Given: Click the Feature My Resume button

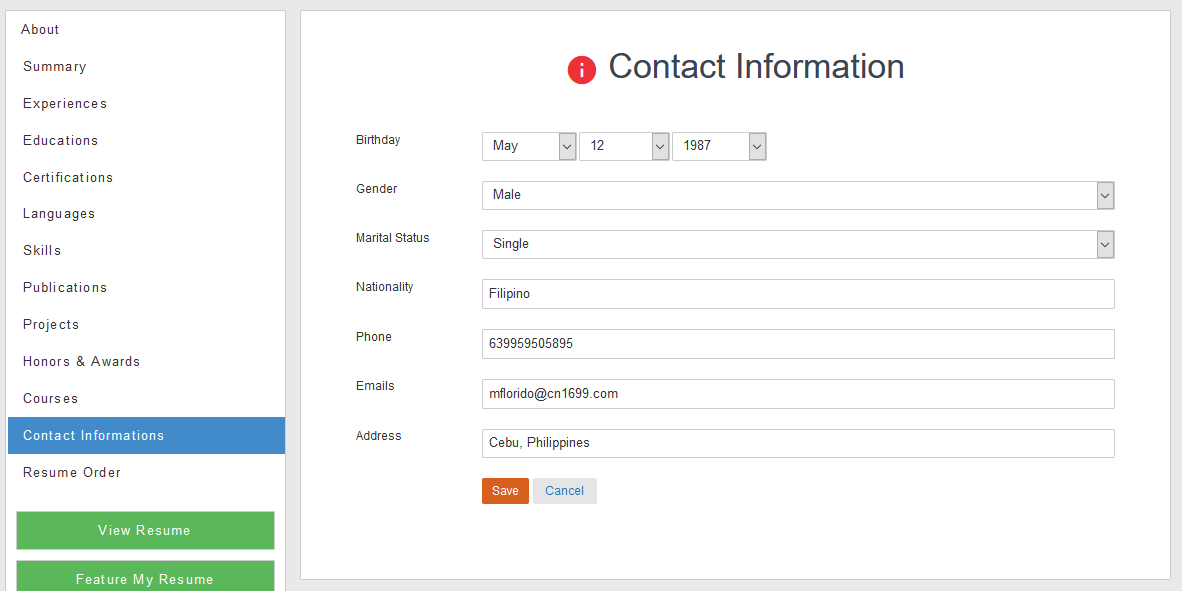Looking at the screenshot, I should [x=145, y=577].
